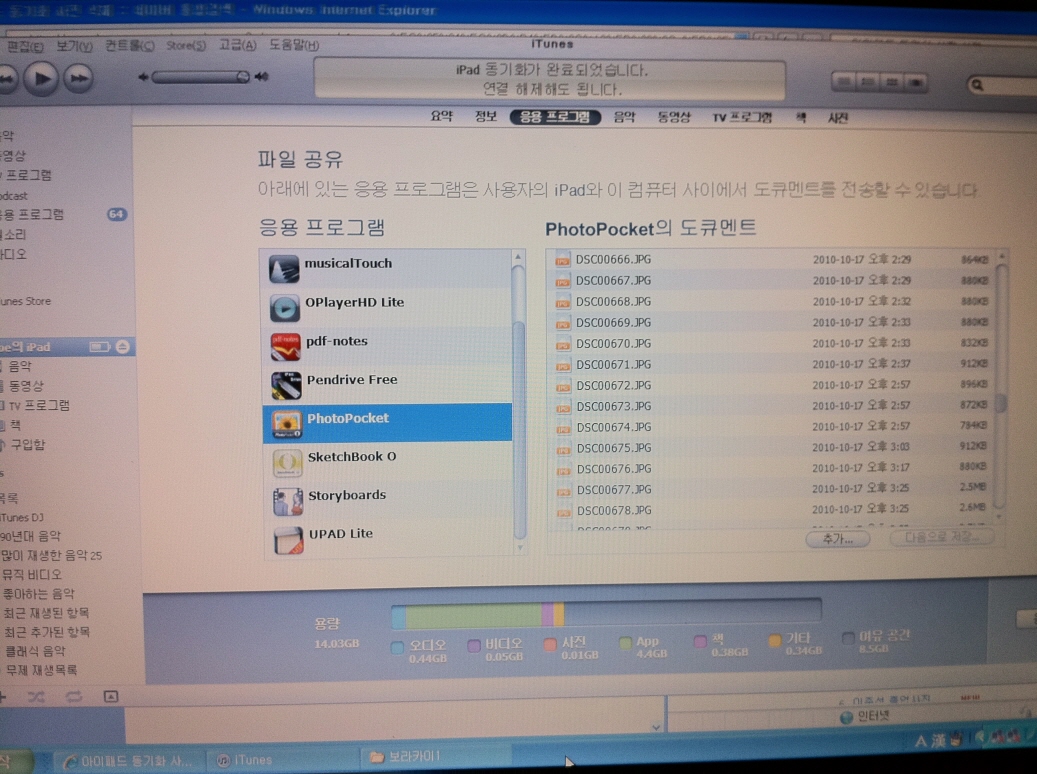Click the JPG icon beside DSC00671.JPG
1037x774 pixels.
(563, 366)
